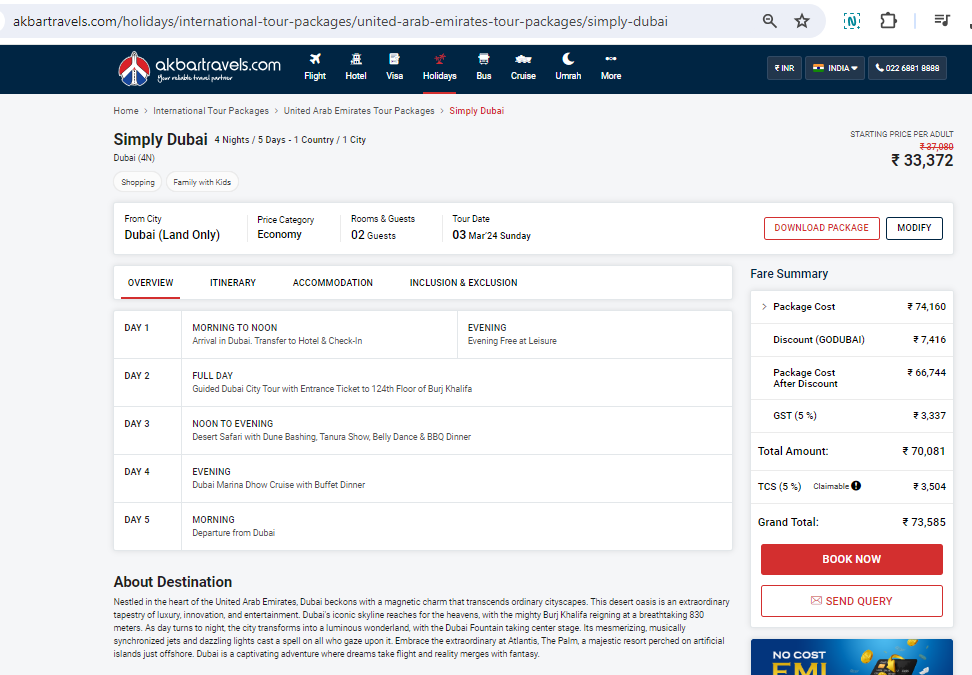972x675 pixels.
Task: Open International Tour Packages breadcrumb
Action: (x=211, y=111)
